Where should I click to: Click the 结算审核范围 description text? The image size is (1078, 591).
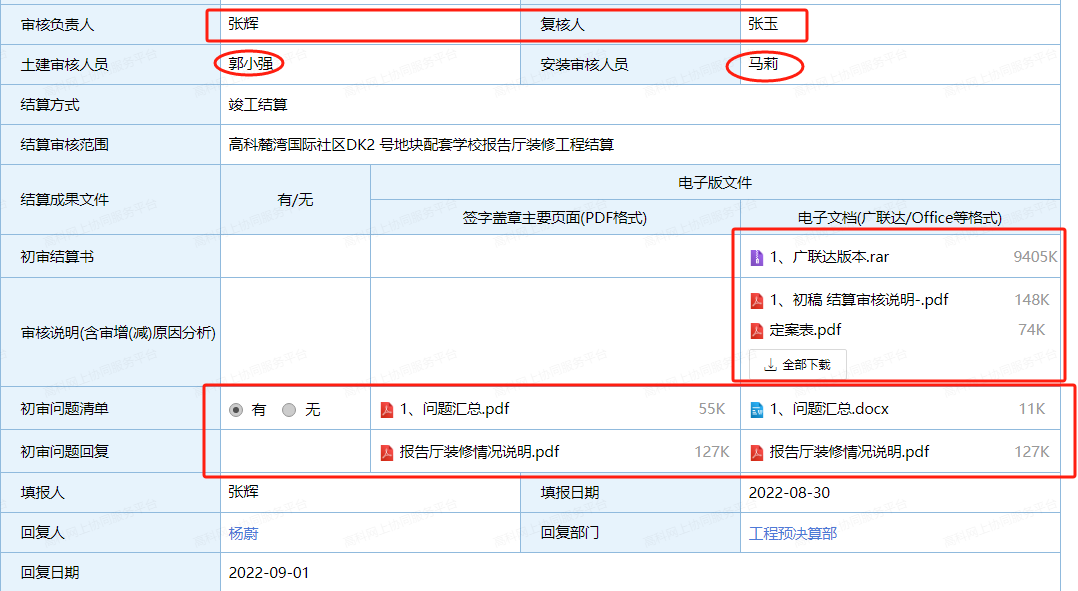point(421,145)
